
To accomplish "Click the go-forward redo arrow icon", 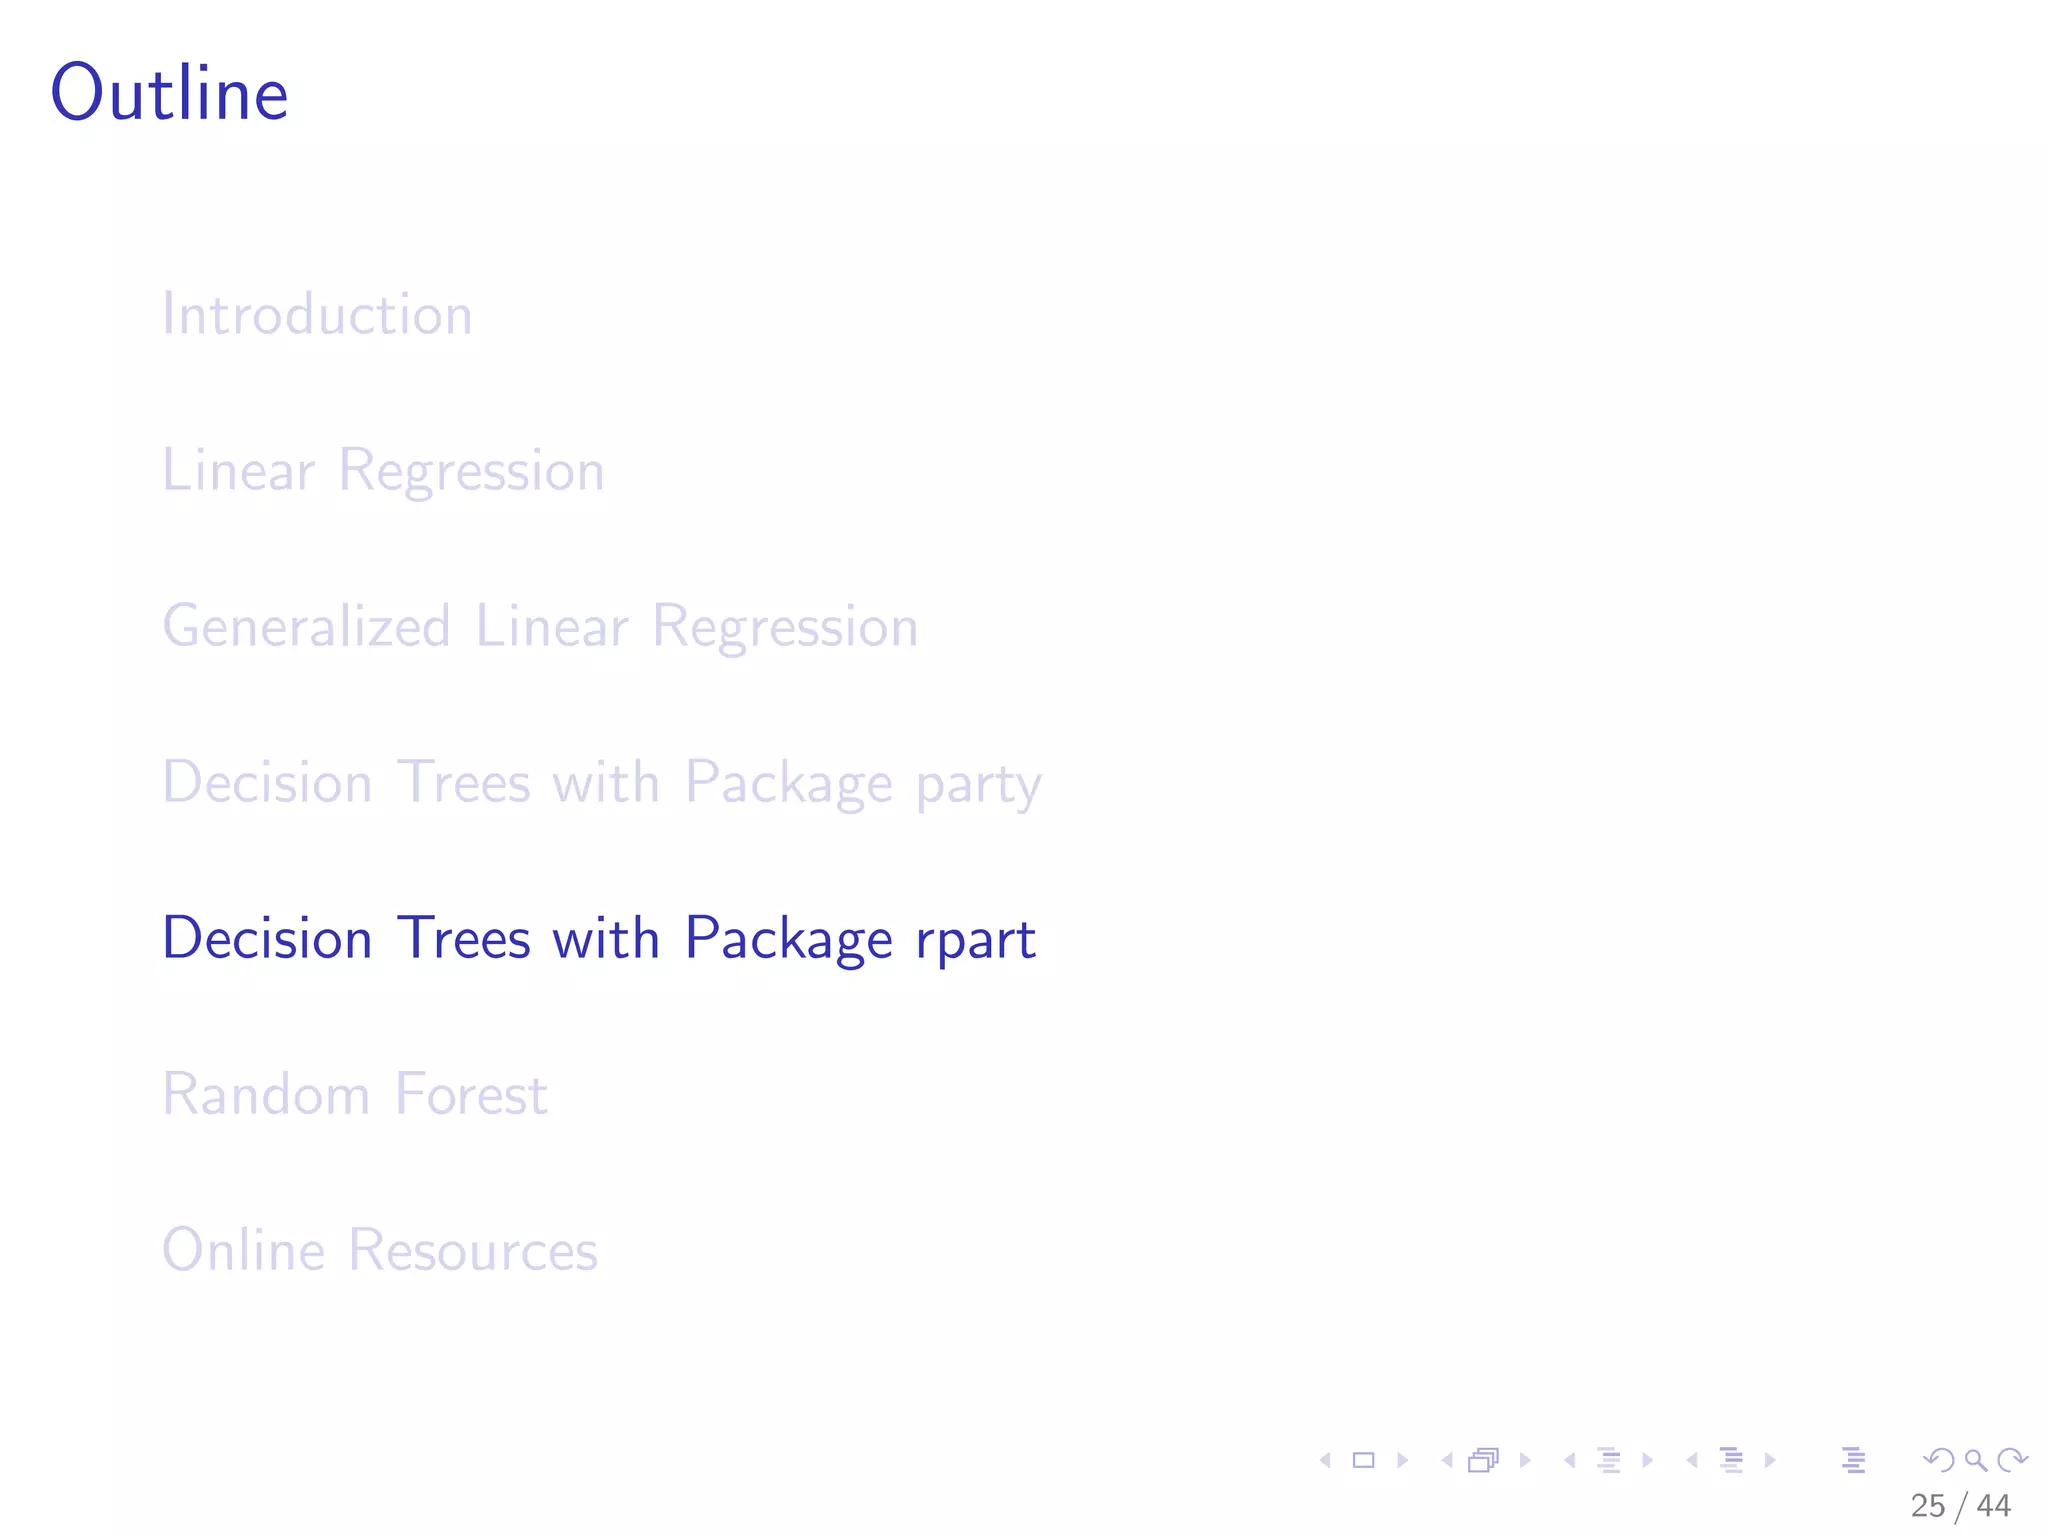I will (2012, 1461).
